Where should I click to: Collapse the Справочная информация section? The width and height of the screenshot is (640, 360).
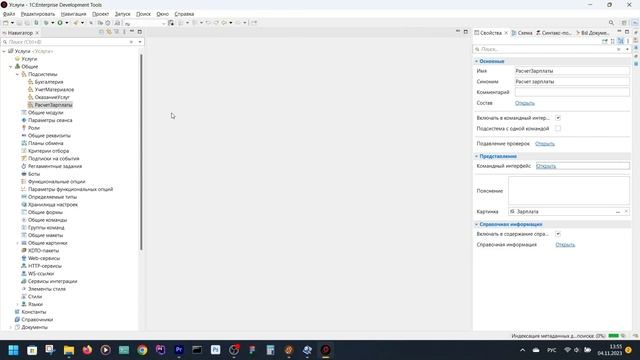pyautogui.click(x=476, y=224)
